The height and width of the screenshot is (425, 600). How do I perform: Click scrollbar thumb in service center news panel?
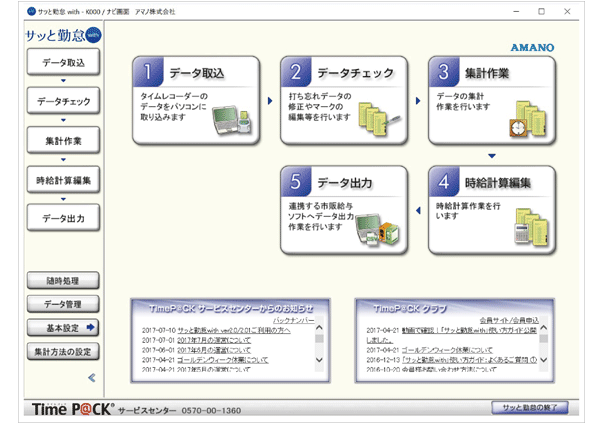click(319, 339)
